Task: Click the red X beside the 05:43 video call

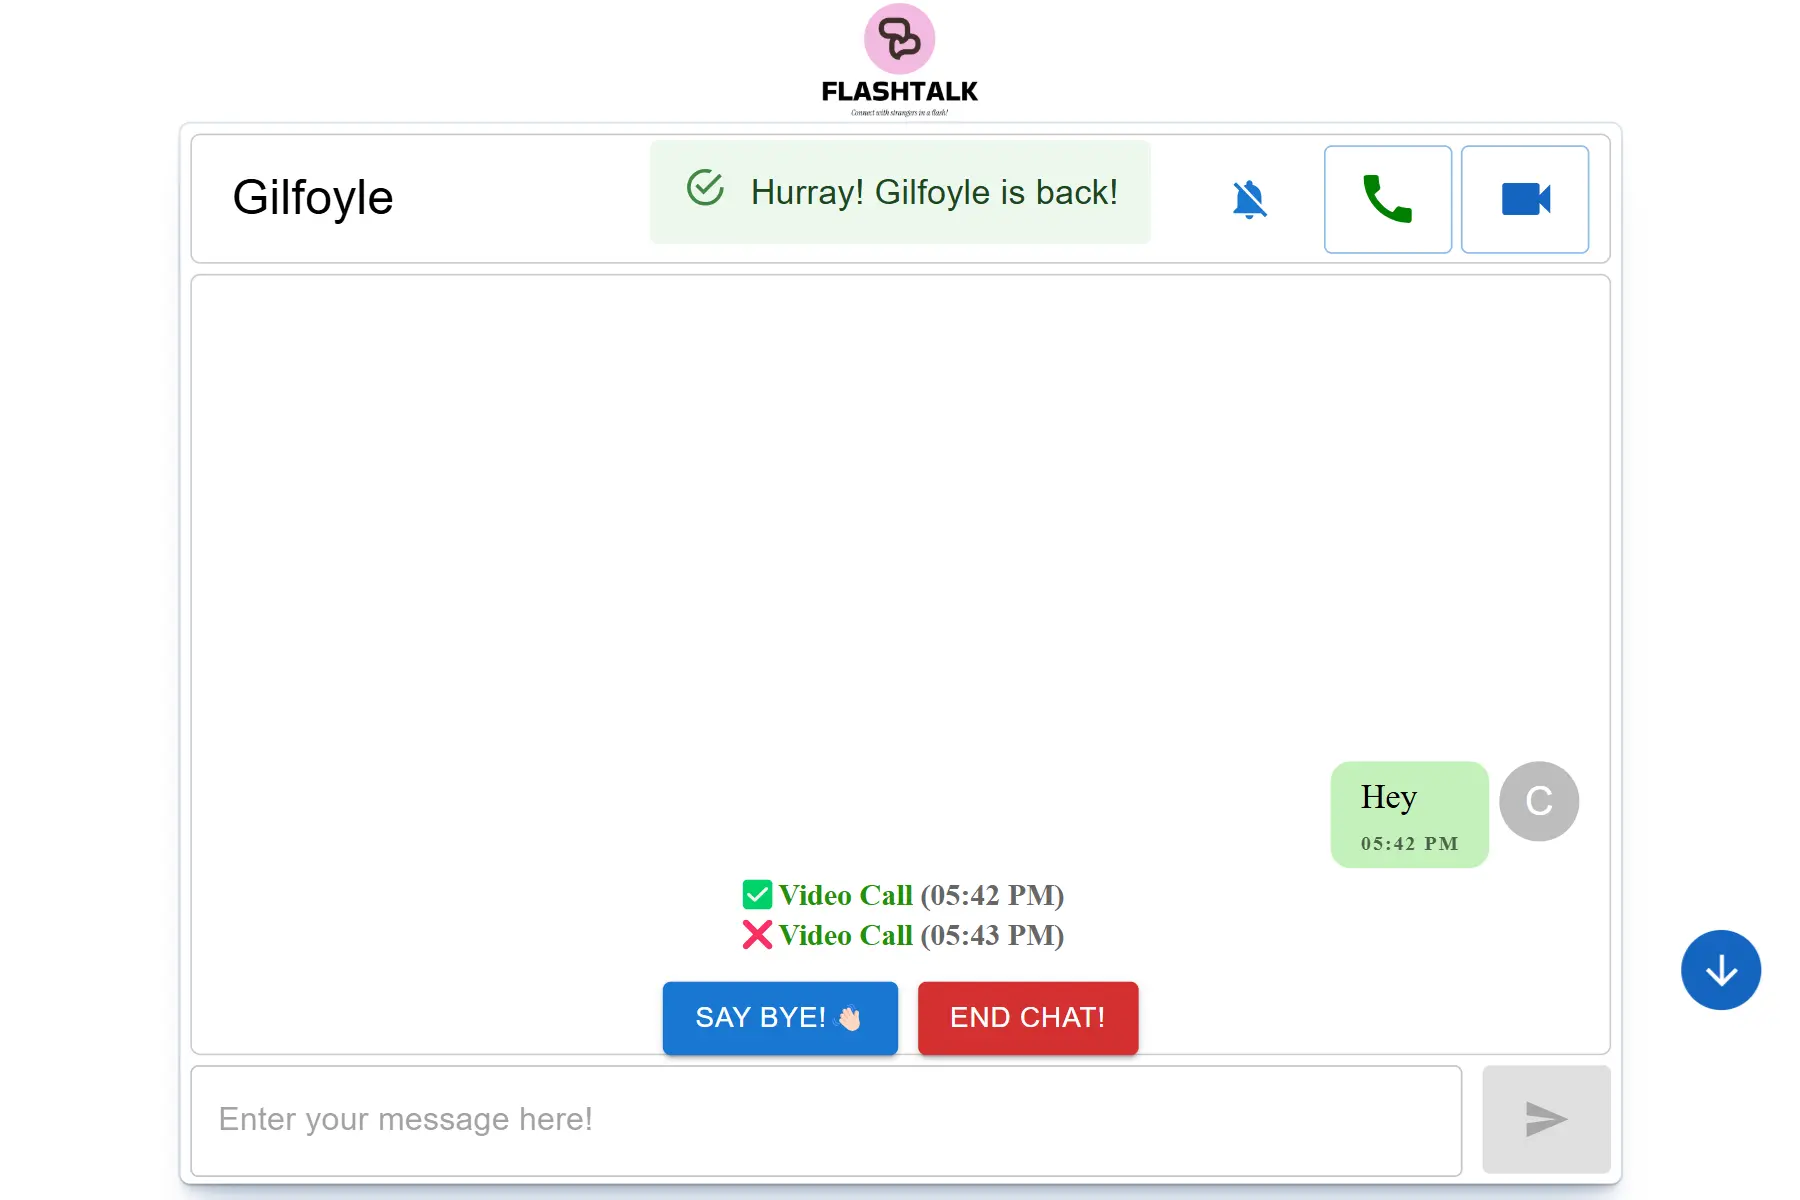Action: click(757, 934)
